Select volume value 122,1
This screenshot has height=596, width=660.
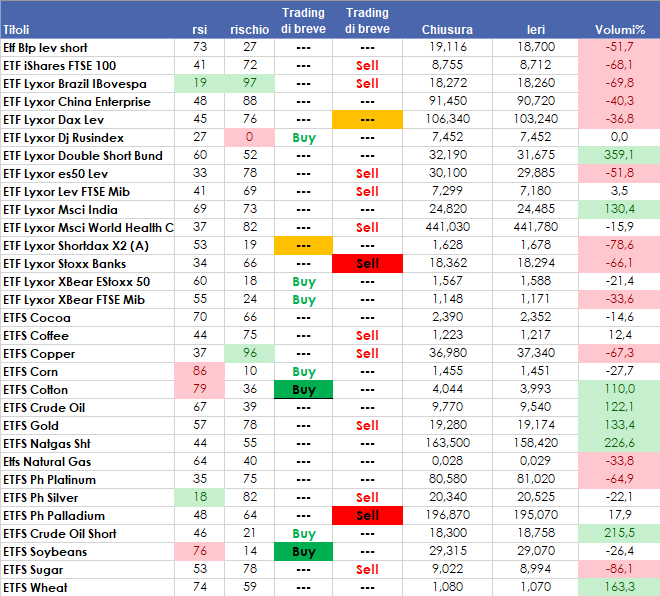[x=619, y=407]
